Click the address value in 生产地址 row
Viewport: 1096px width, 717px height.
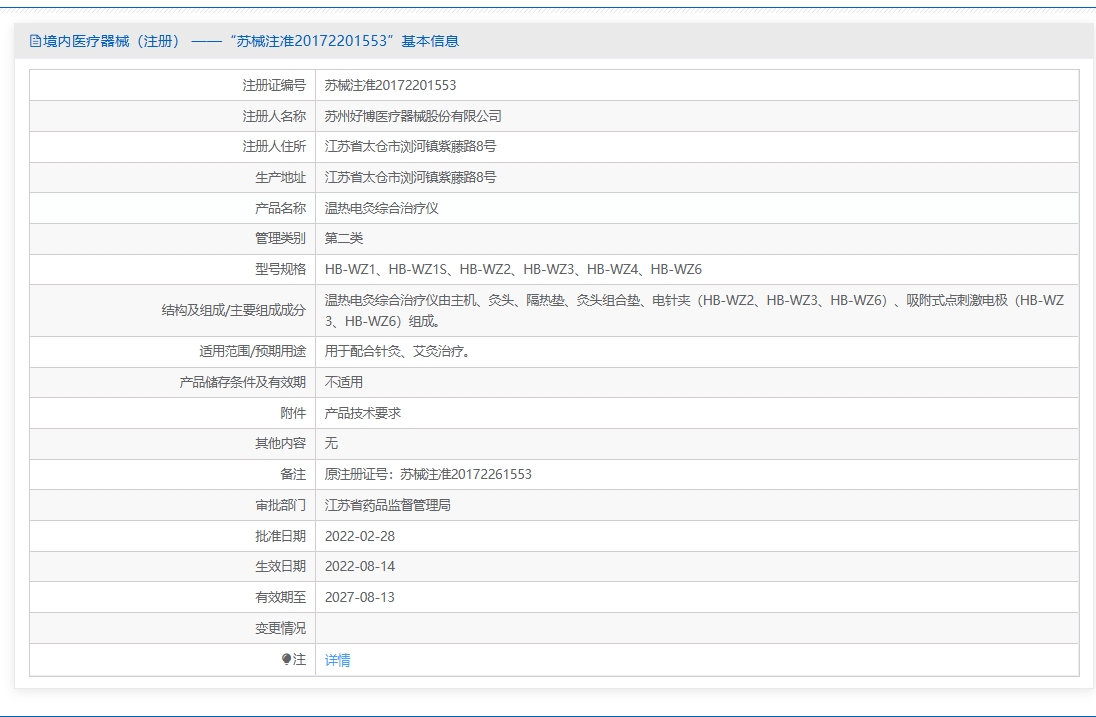tap(410, 177)
